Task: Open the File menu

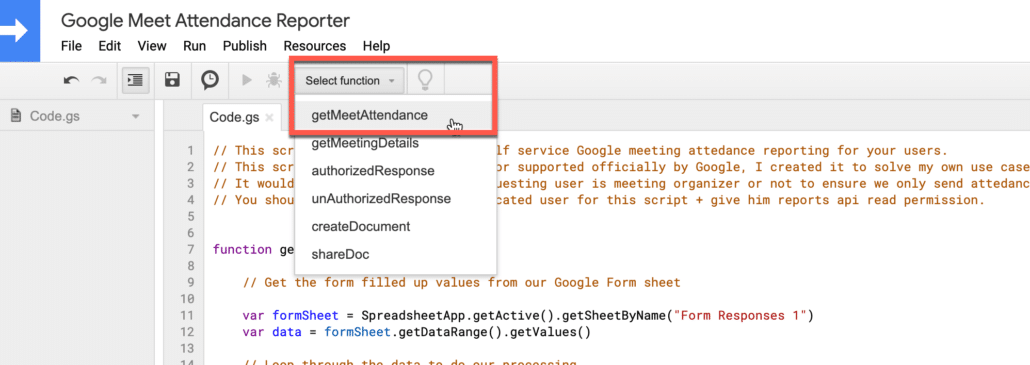Action: pyautogui.click(x=71, y=46)
